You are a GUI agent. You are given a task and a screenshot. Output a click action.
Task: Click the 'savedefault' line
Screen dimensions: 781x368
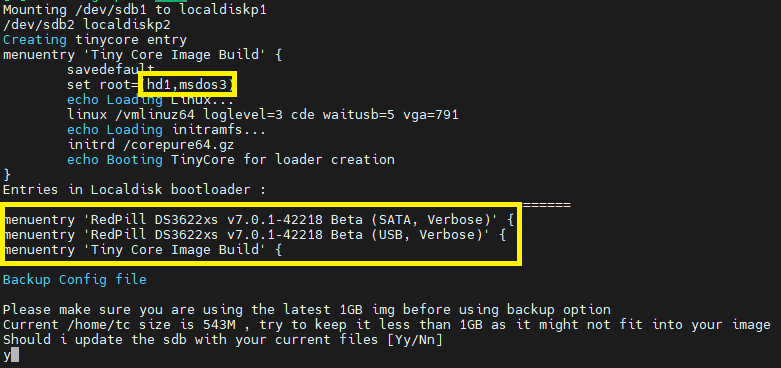(x=111, y=70)
